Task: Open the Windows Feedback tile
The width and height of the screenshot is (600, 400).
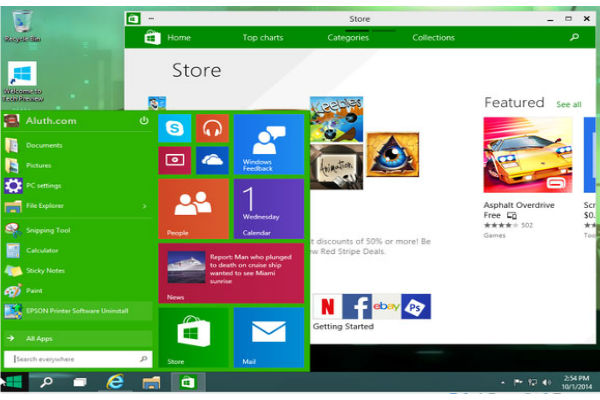Action: pos(269,144)
